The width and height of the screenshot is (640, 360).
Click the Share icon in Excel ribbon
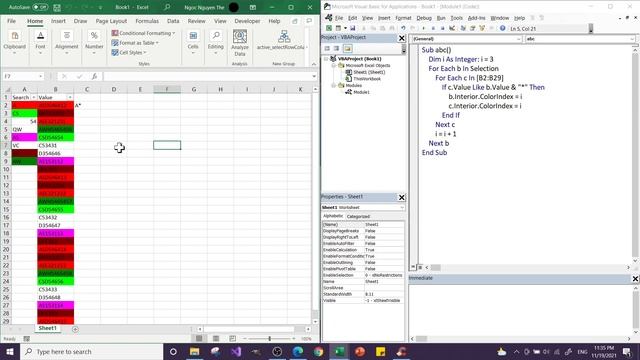pyautogui.click(x=295, y=21)
